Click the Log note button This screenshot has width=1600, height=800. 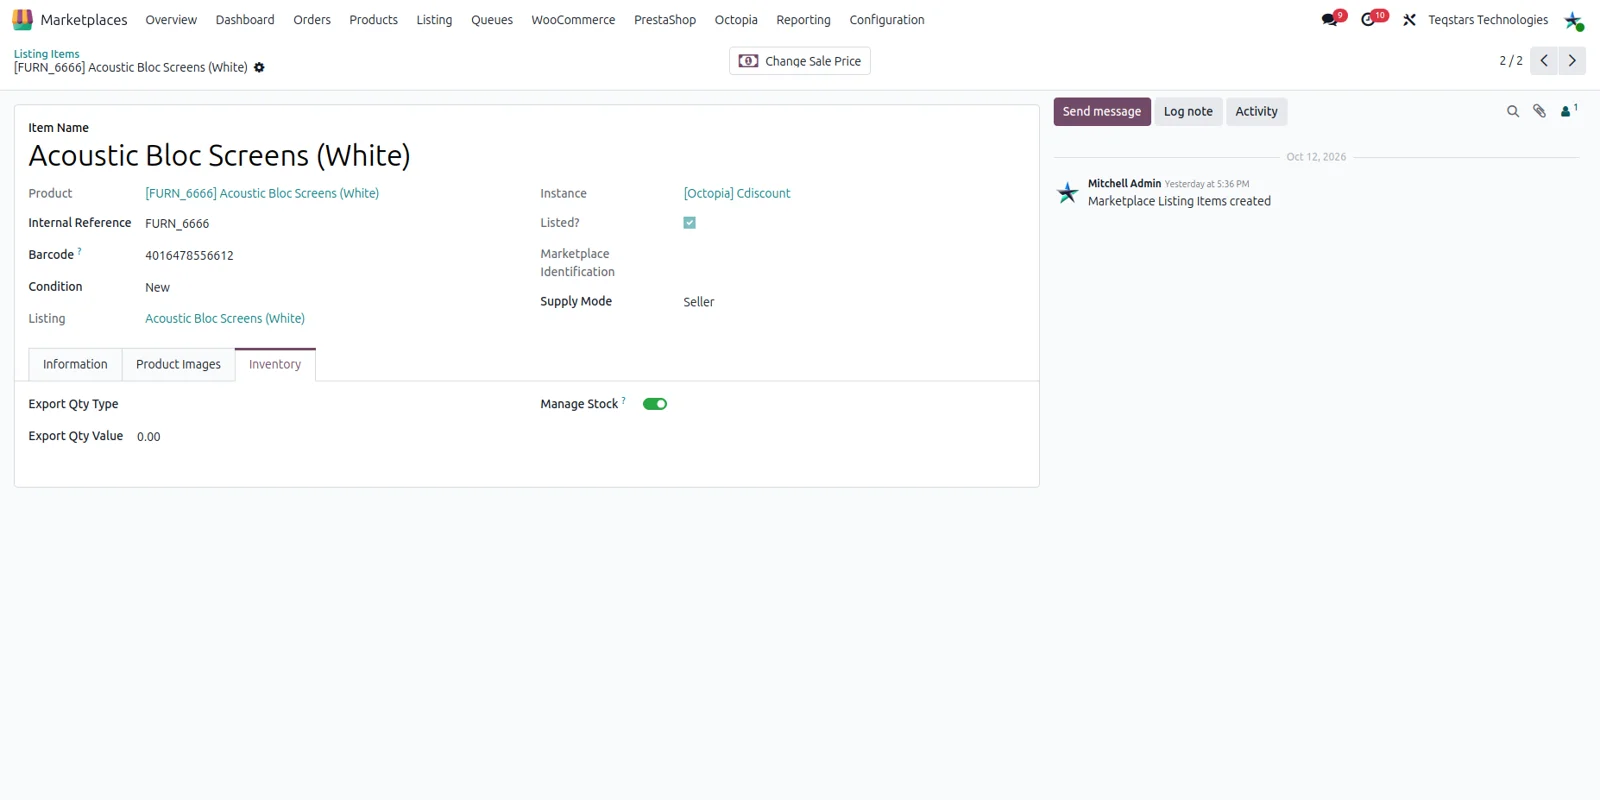[1188, 112]
